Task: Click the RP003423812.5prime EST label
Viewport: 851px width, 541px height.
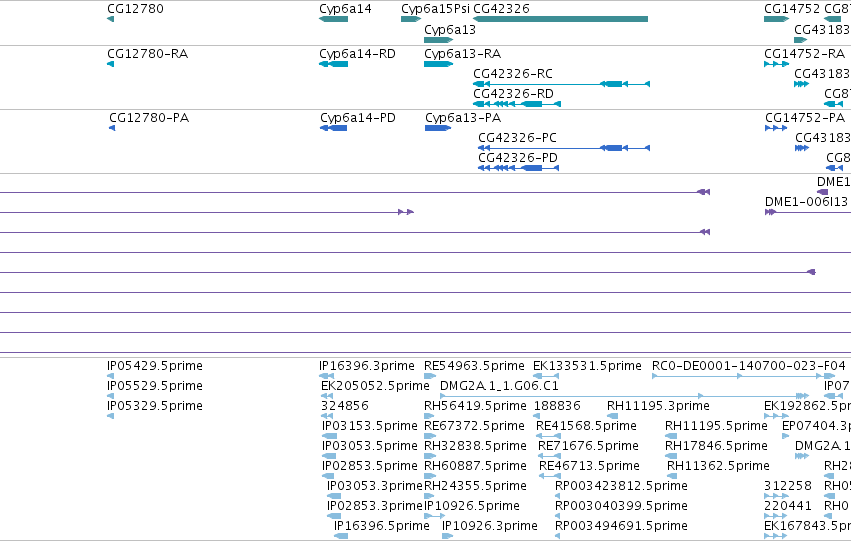Action: [x=621, y=486]
